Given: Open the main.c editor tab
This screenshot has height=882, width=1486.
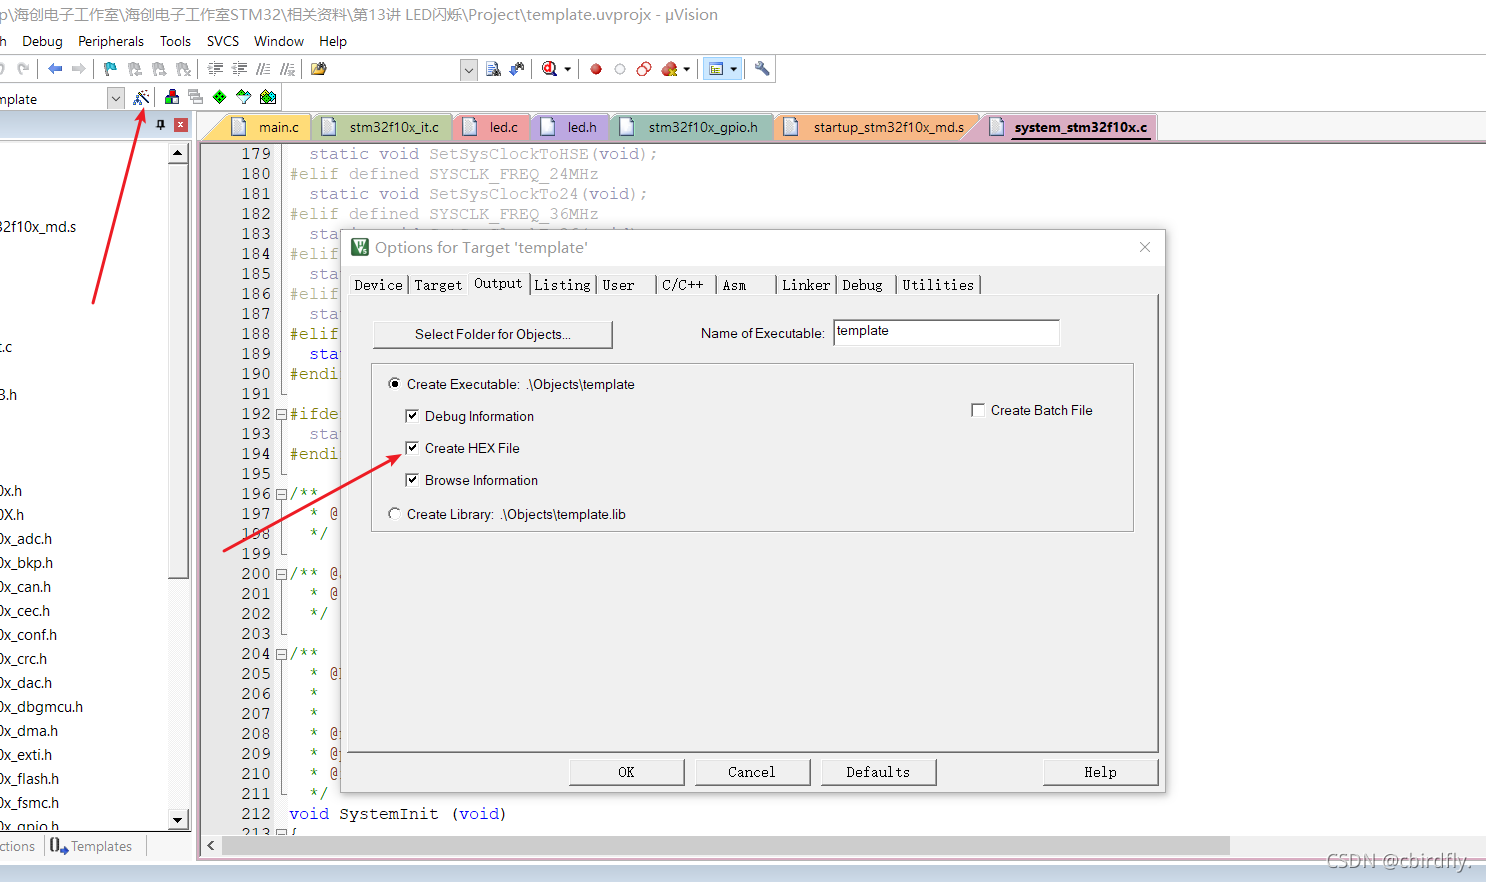Looking at the screenshot, I should tap(266, 127).
